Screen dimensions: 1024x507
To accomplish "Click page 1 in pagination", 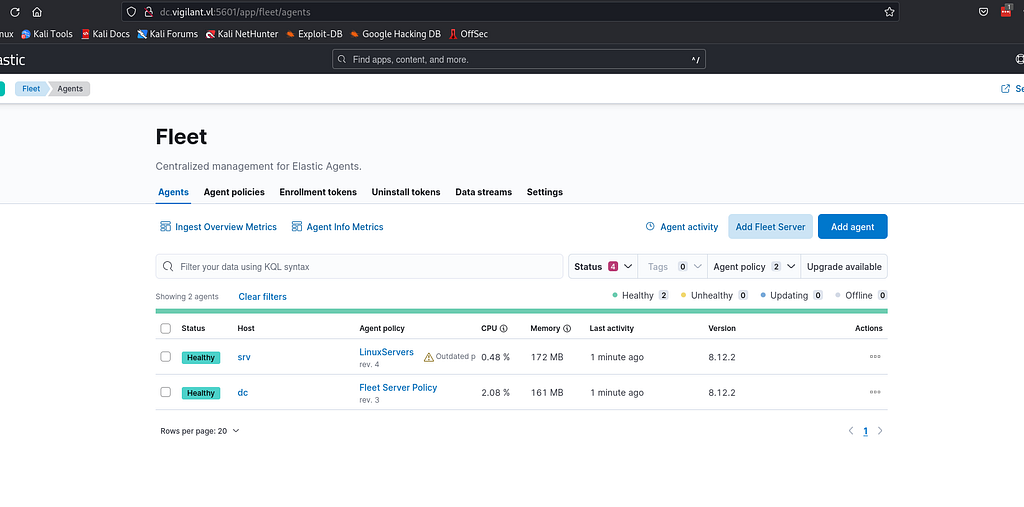I will click(865, 431).
